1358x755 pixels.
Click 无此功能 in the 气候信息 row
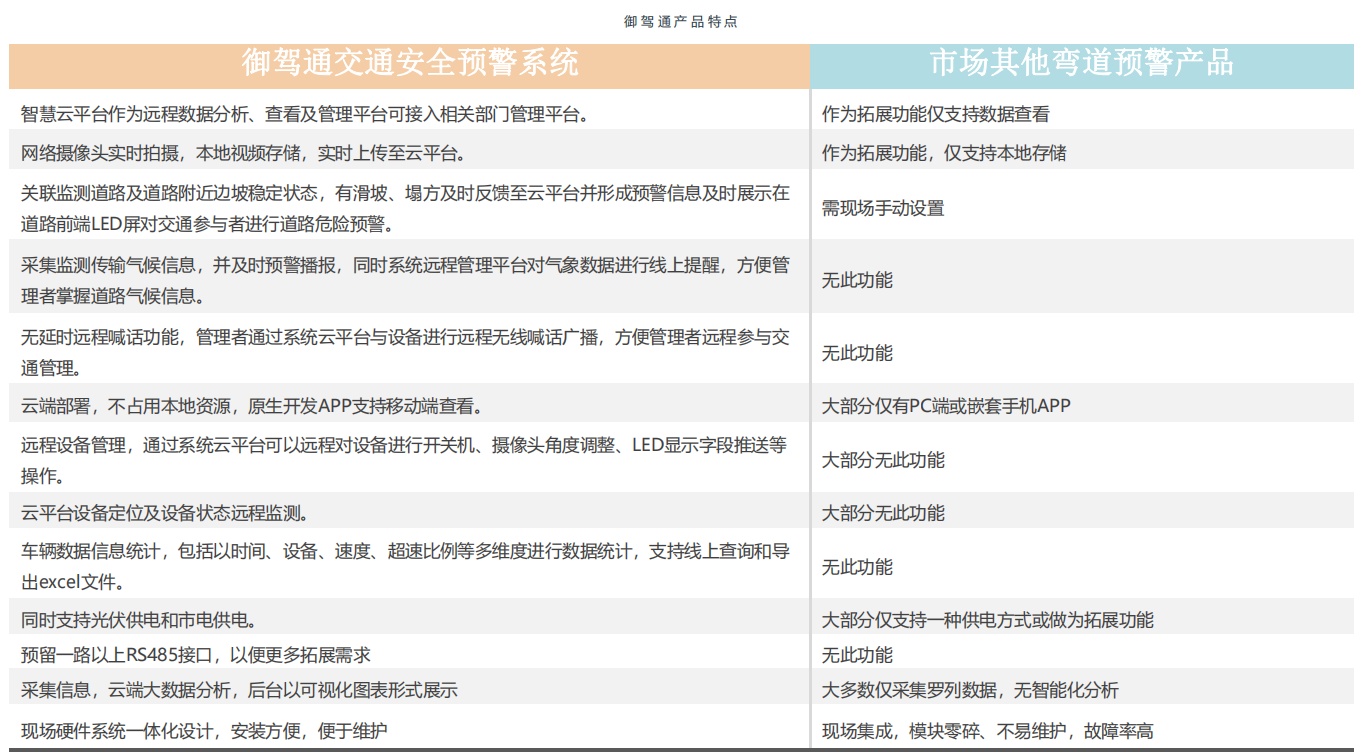(857, 280)
